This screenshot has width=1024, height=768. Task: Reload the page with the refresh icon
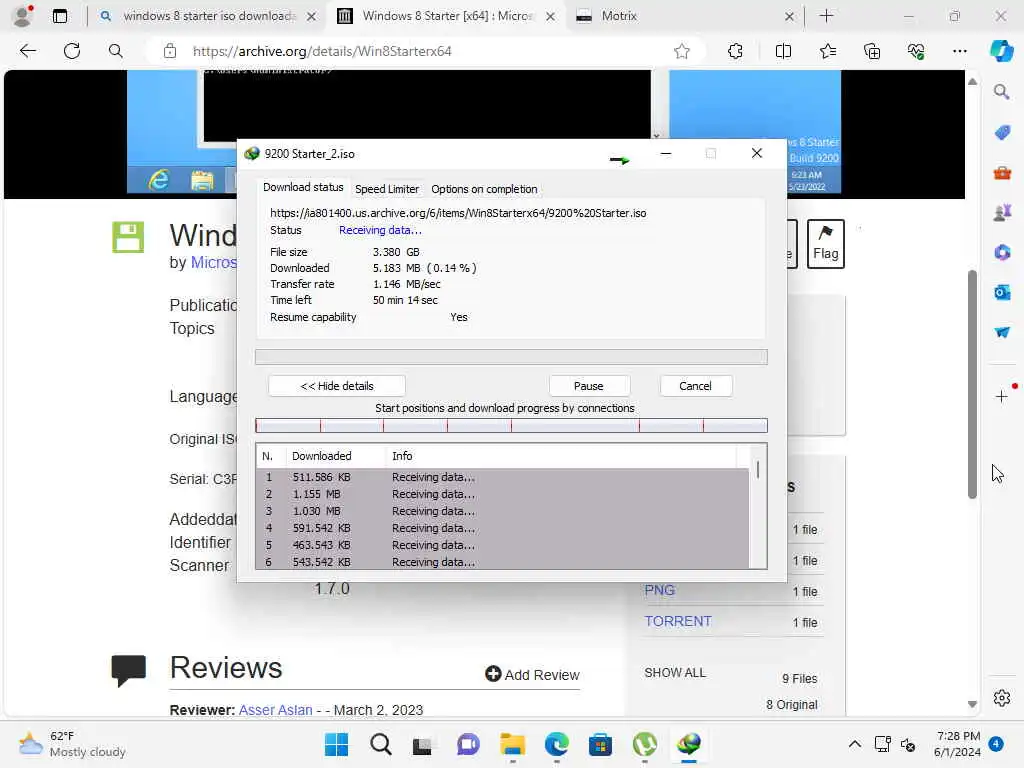click(x=72, y=51)
